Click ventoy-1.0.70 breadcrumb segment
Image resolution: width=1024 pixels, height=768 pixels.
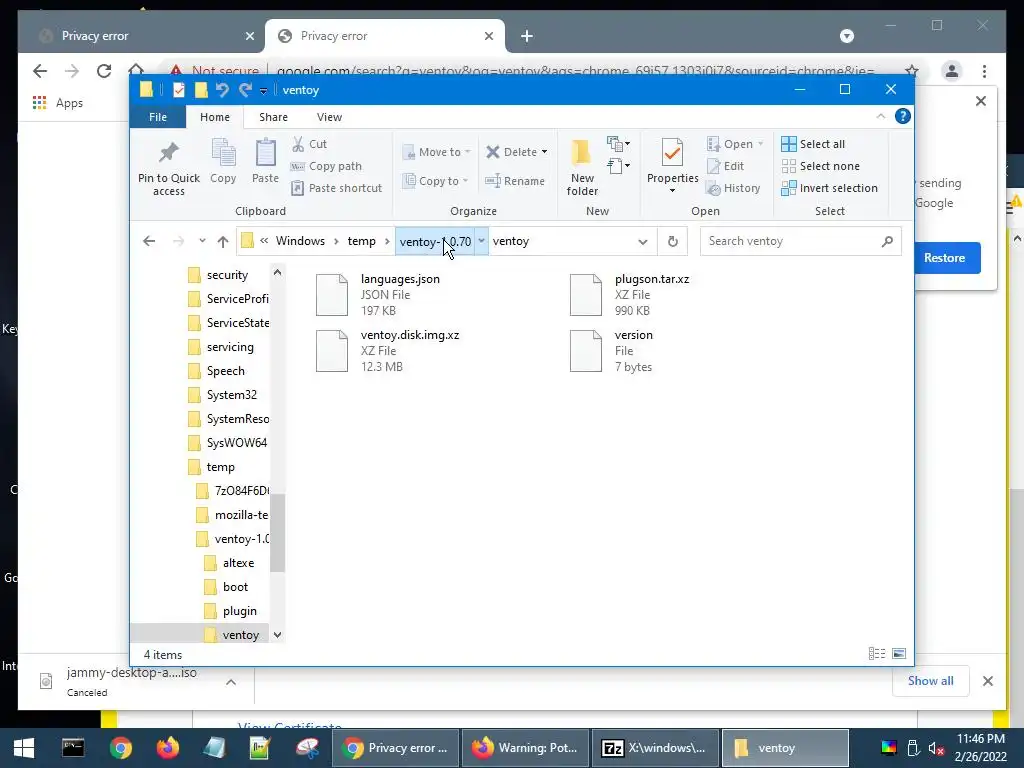click(435, 241)
